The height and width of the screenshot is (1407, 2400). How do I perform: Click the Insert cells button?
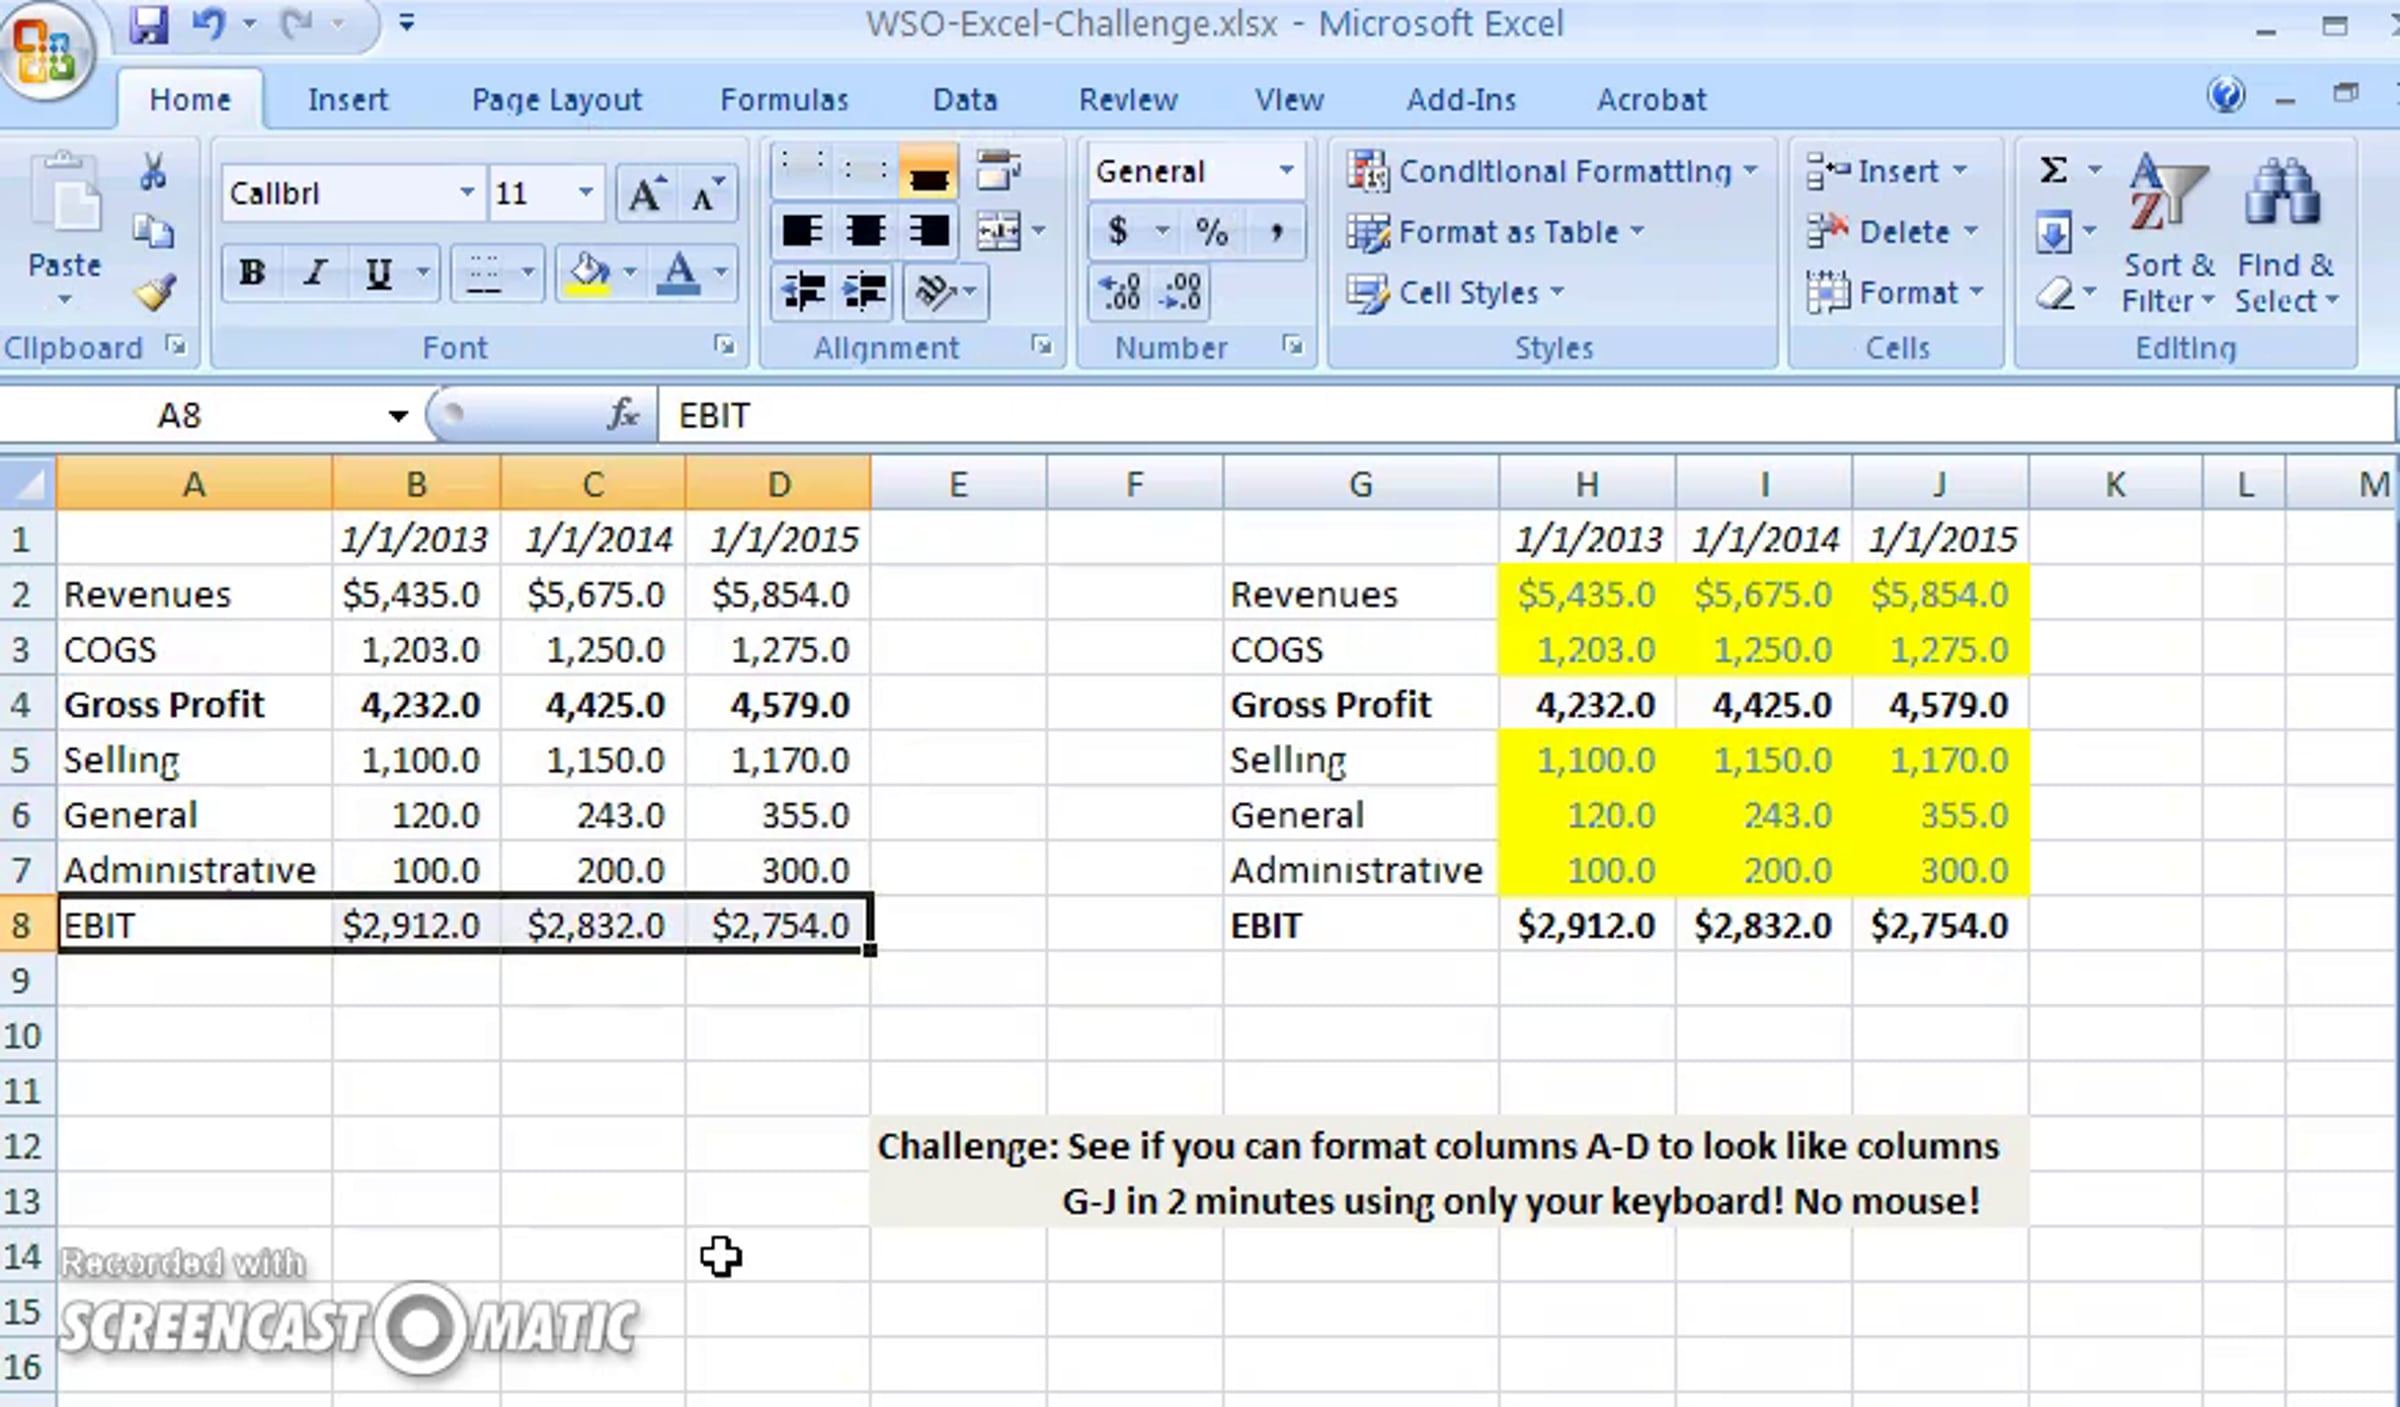pyautogui.click(x=1888, y=171)
